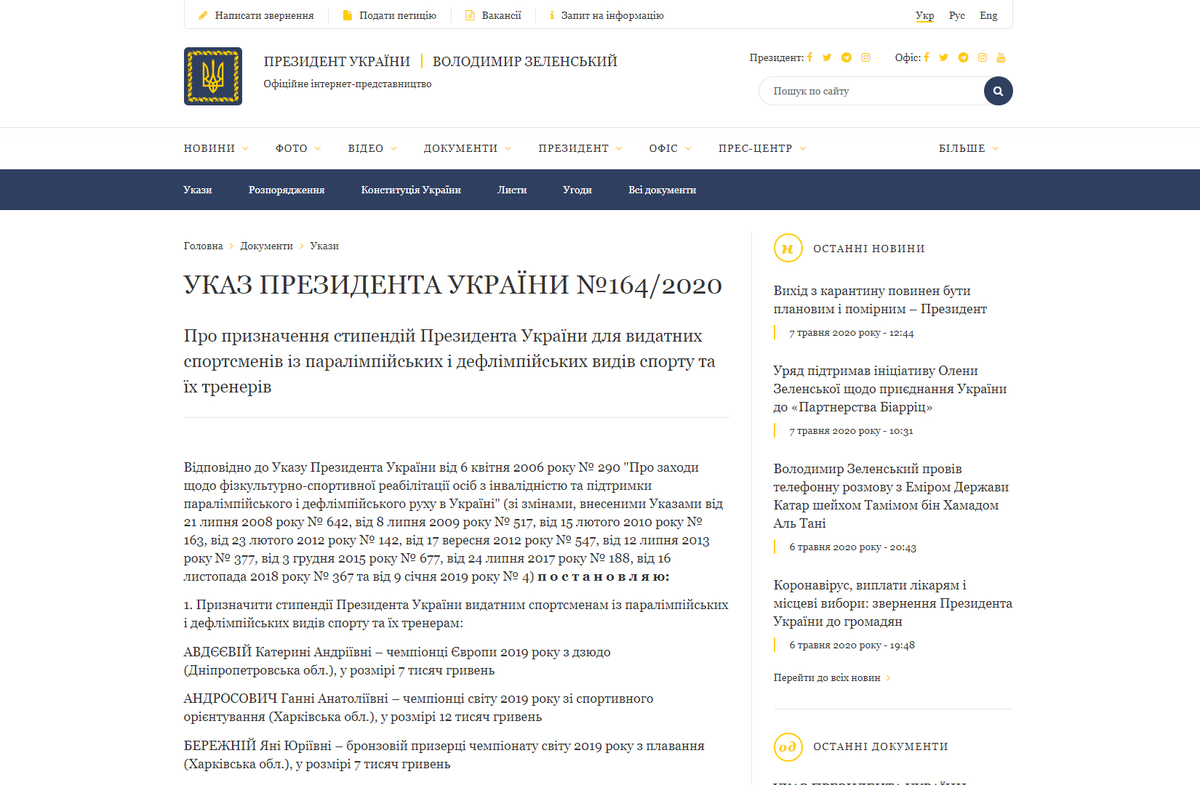Screen dimensions: 1200x785
Task: Focus the Пошук по сайту search field
Action: point(871,91)
